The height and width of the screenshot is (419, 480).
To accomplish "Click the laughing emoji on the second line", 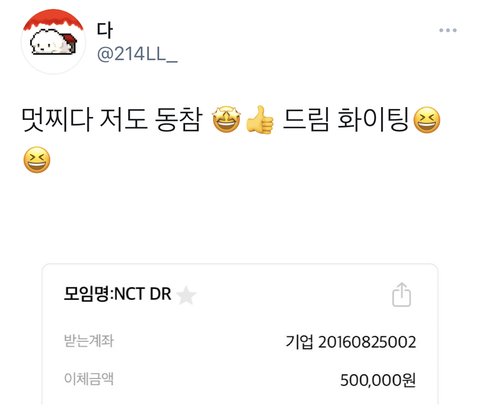I will tap(37, 160).
